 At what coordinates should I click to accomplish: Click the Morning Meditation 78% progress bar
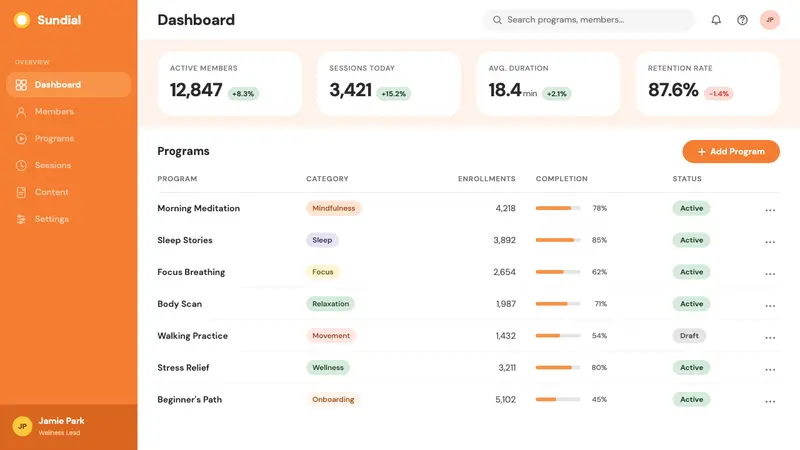click(x=558, y=208)
